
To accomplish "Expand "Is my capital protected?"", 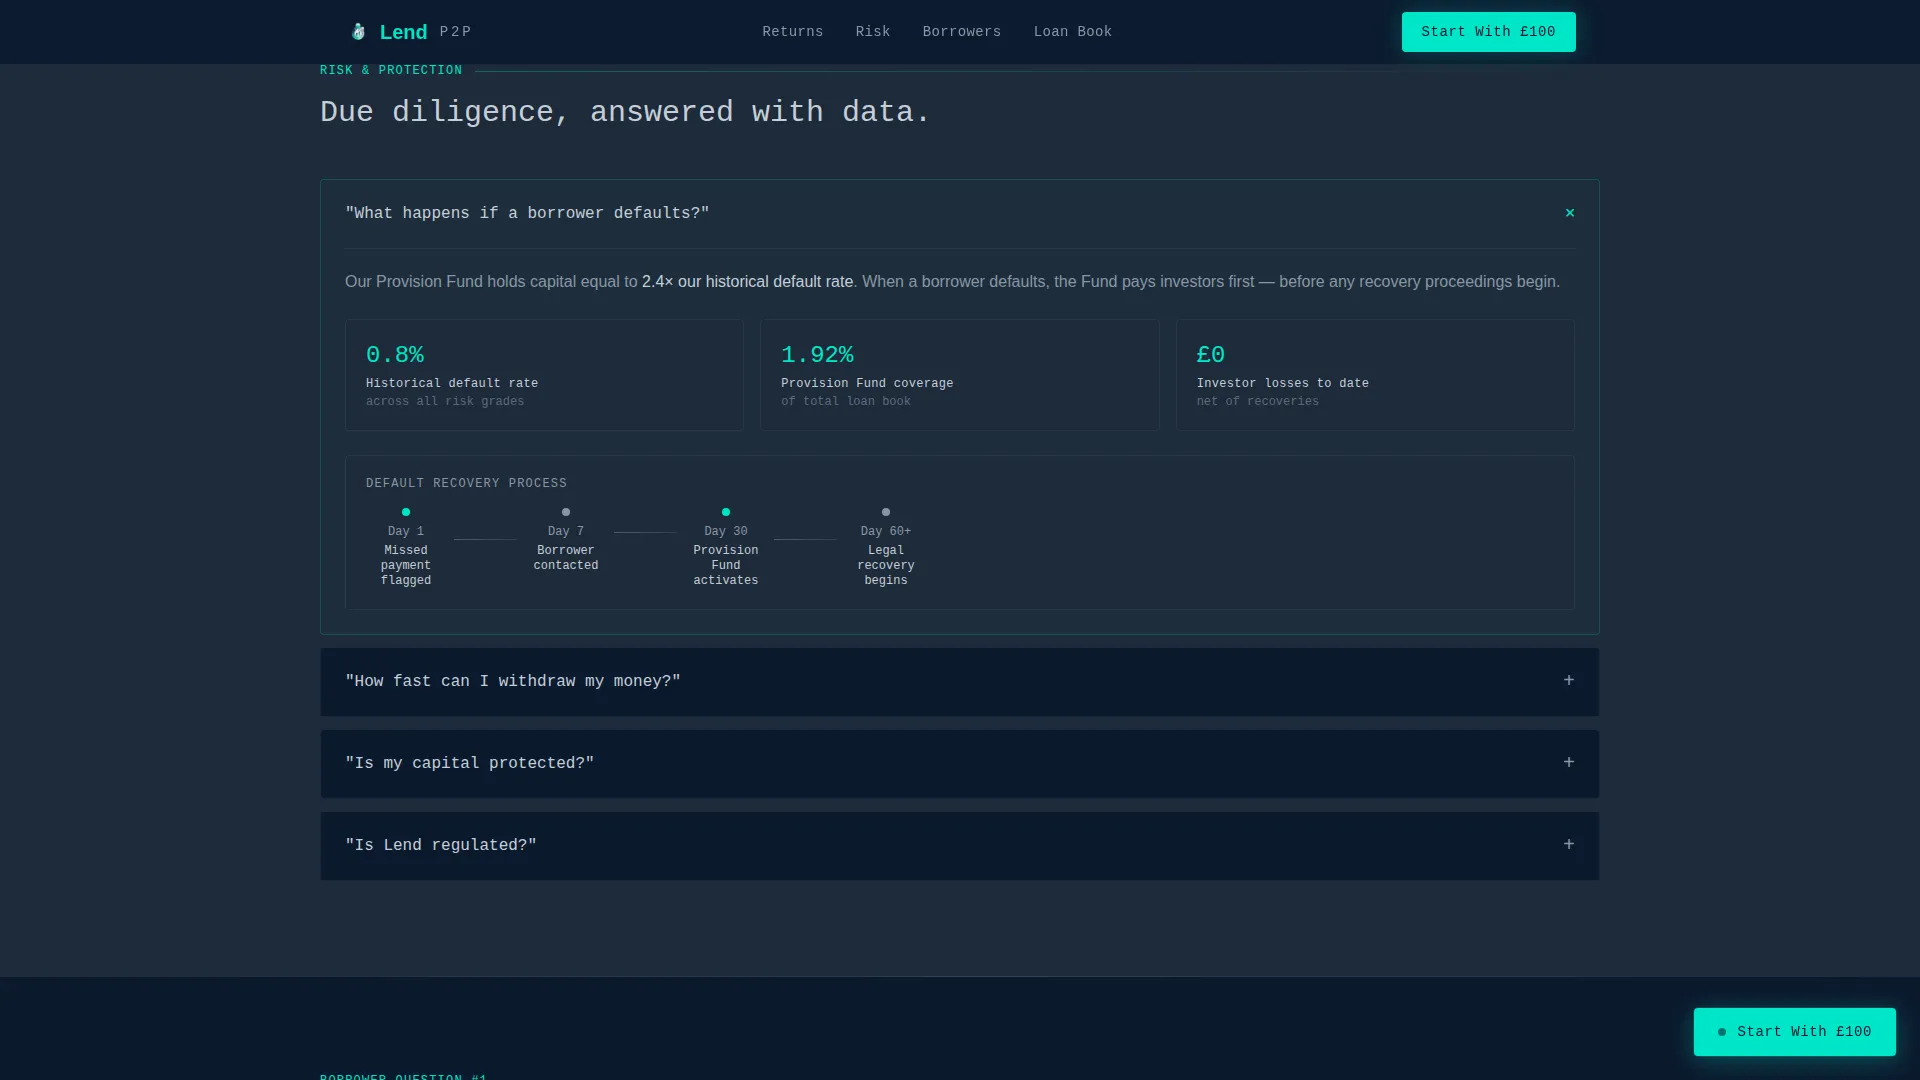I will pyautogui.click(x=959, y=763).
